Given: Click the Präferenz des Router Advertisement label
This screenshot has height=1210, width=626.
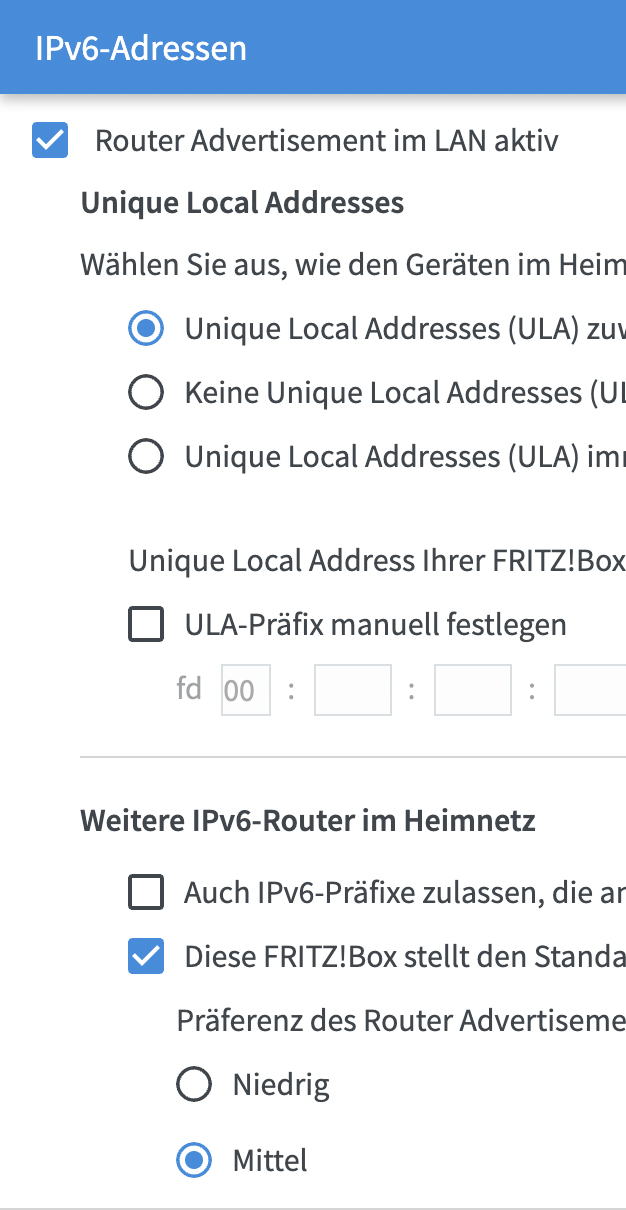Looking at the screenshot, I should point(401,1021).
